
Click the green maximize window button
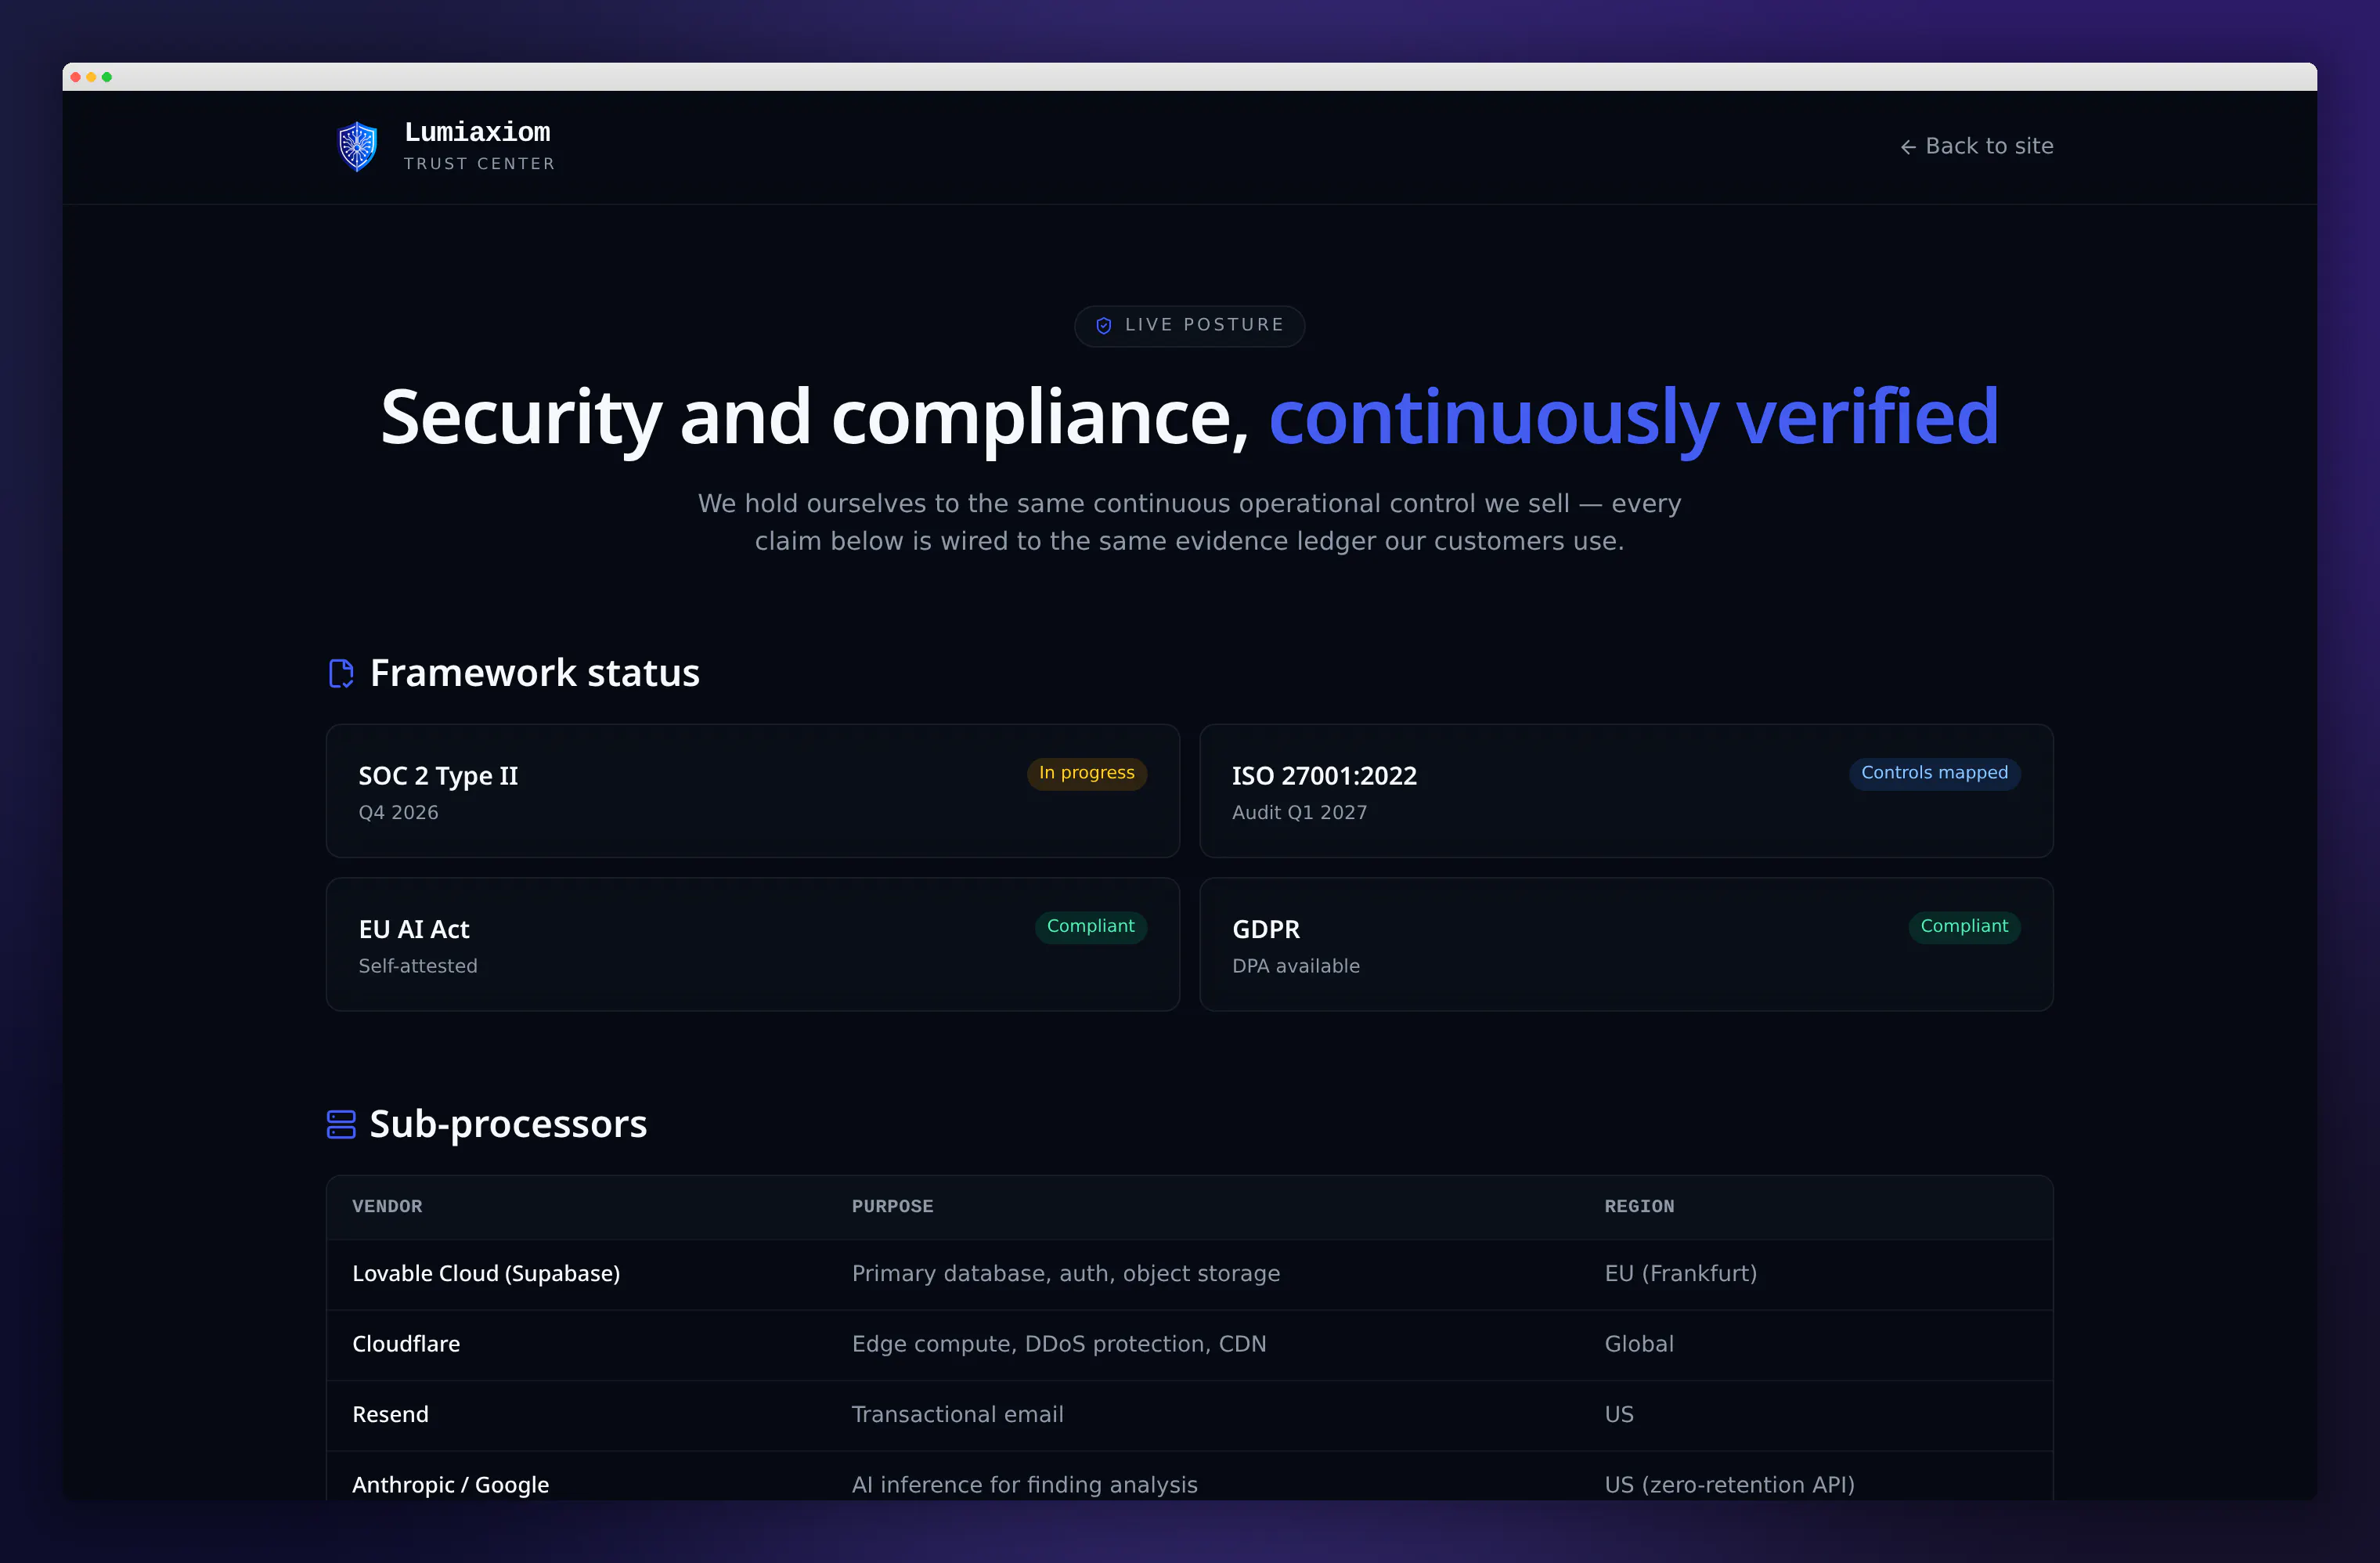[107, 77]
